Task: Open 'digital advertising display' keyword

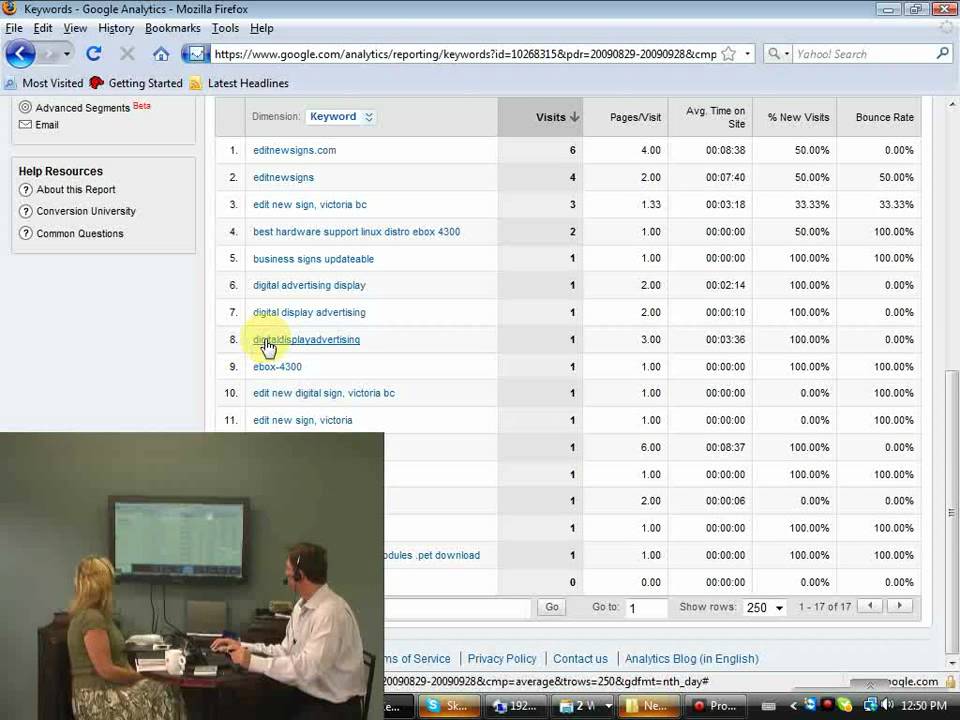Action: pyautogui.click(x=309, y=285)
